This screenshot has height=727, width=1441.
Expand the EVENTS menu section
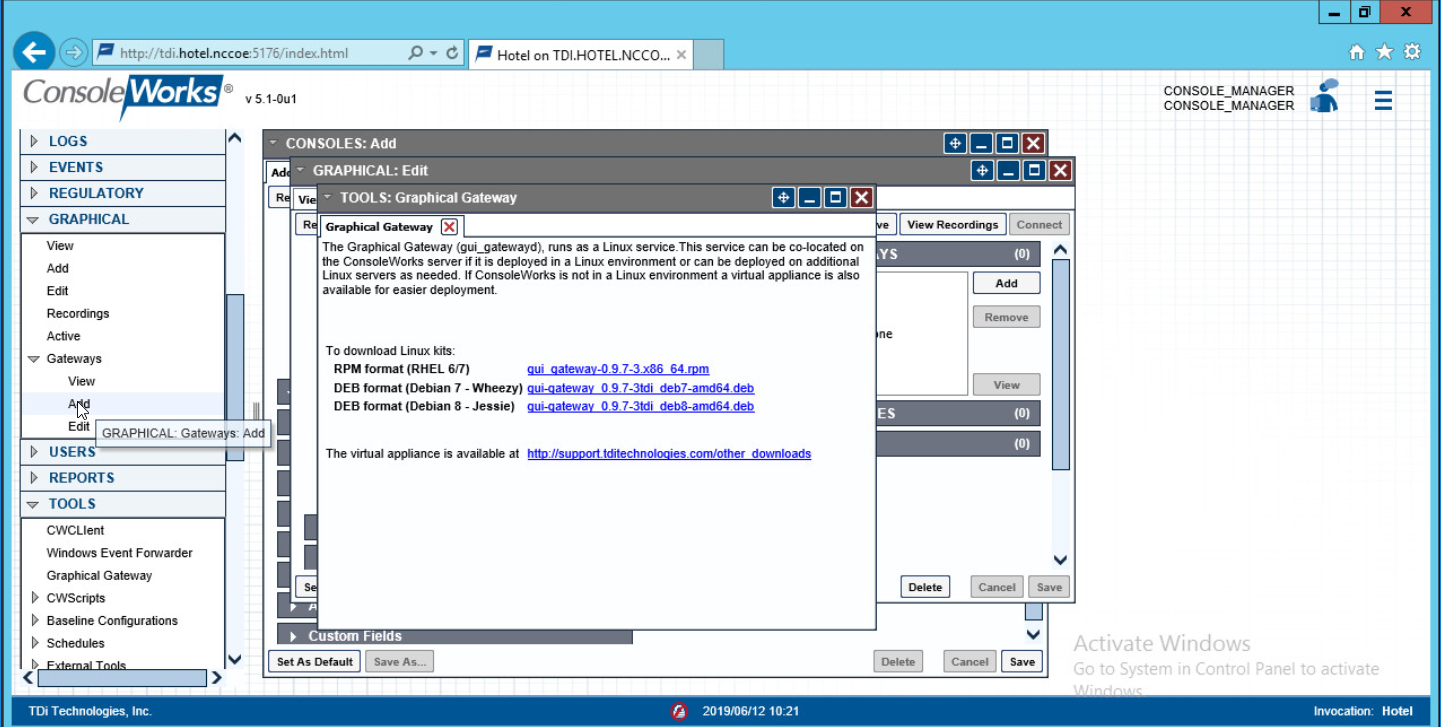[35, 167]
